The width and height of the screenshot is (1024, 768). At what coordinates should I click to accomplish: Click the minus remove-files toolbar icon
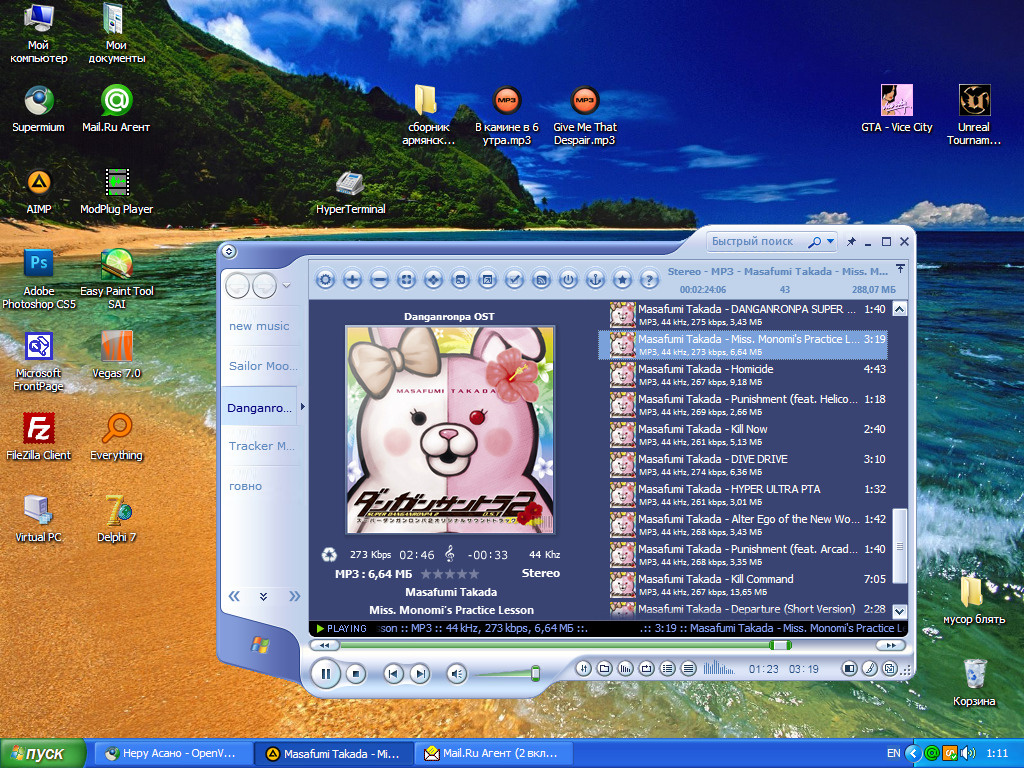379,280
